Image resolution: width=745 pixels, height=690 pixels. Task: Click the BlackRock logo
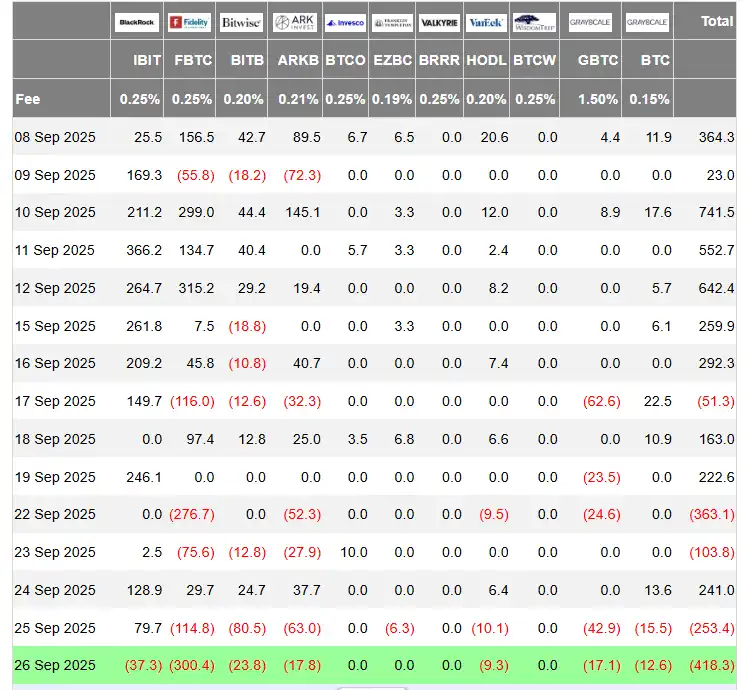click(x=136, y=21)
